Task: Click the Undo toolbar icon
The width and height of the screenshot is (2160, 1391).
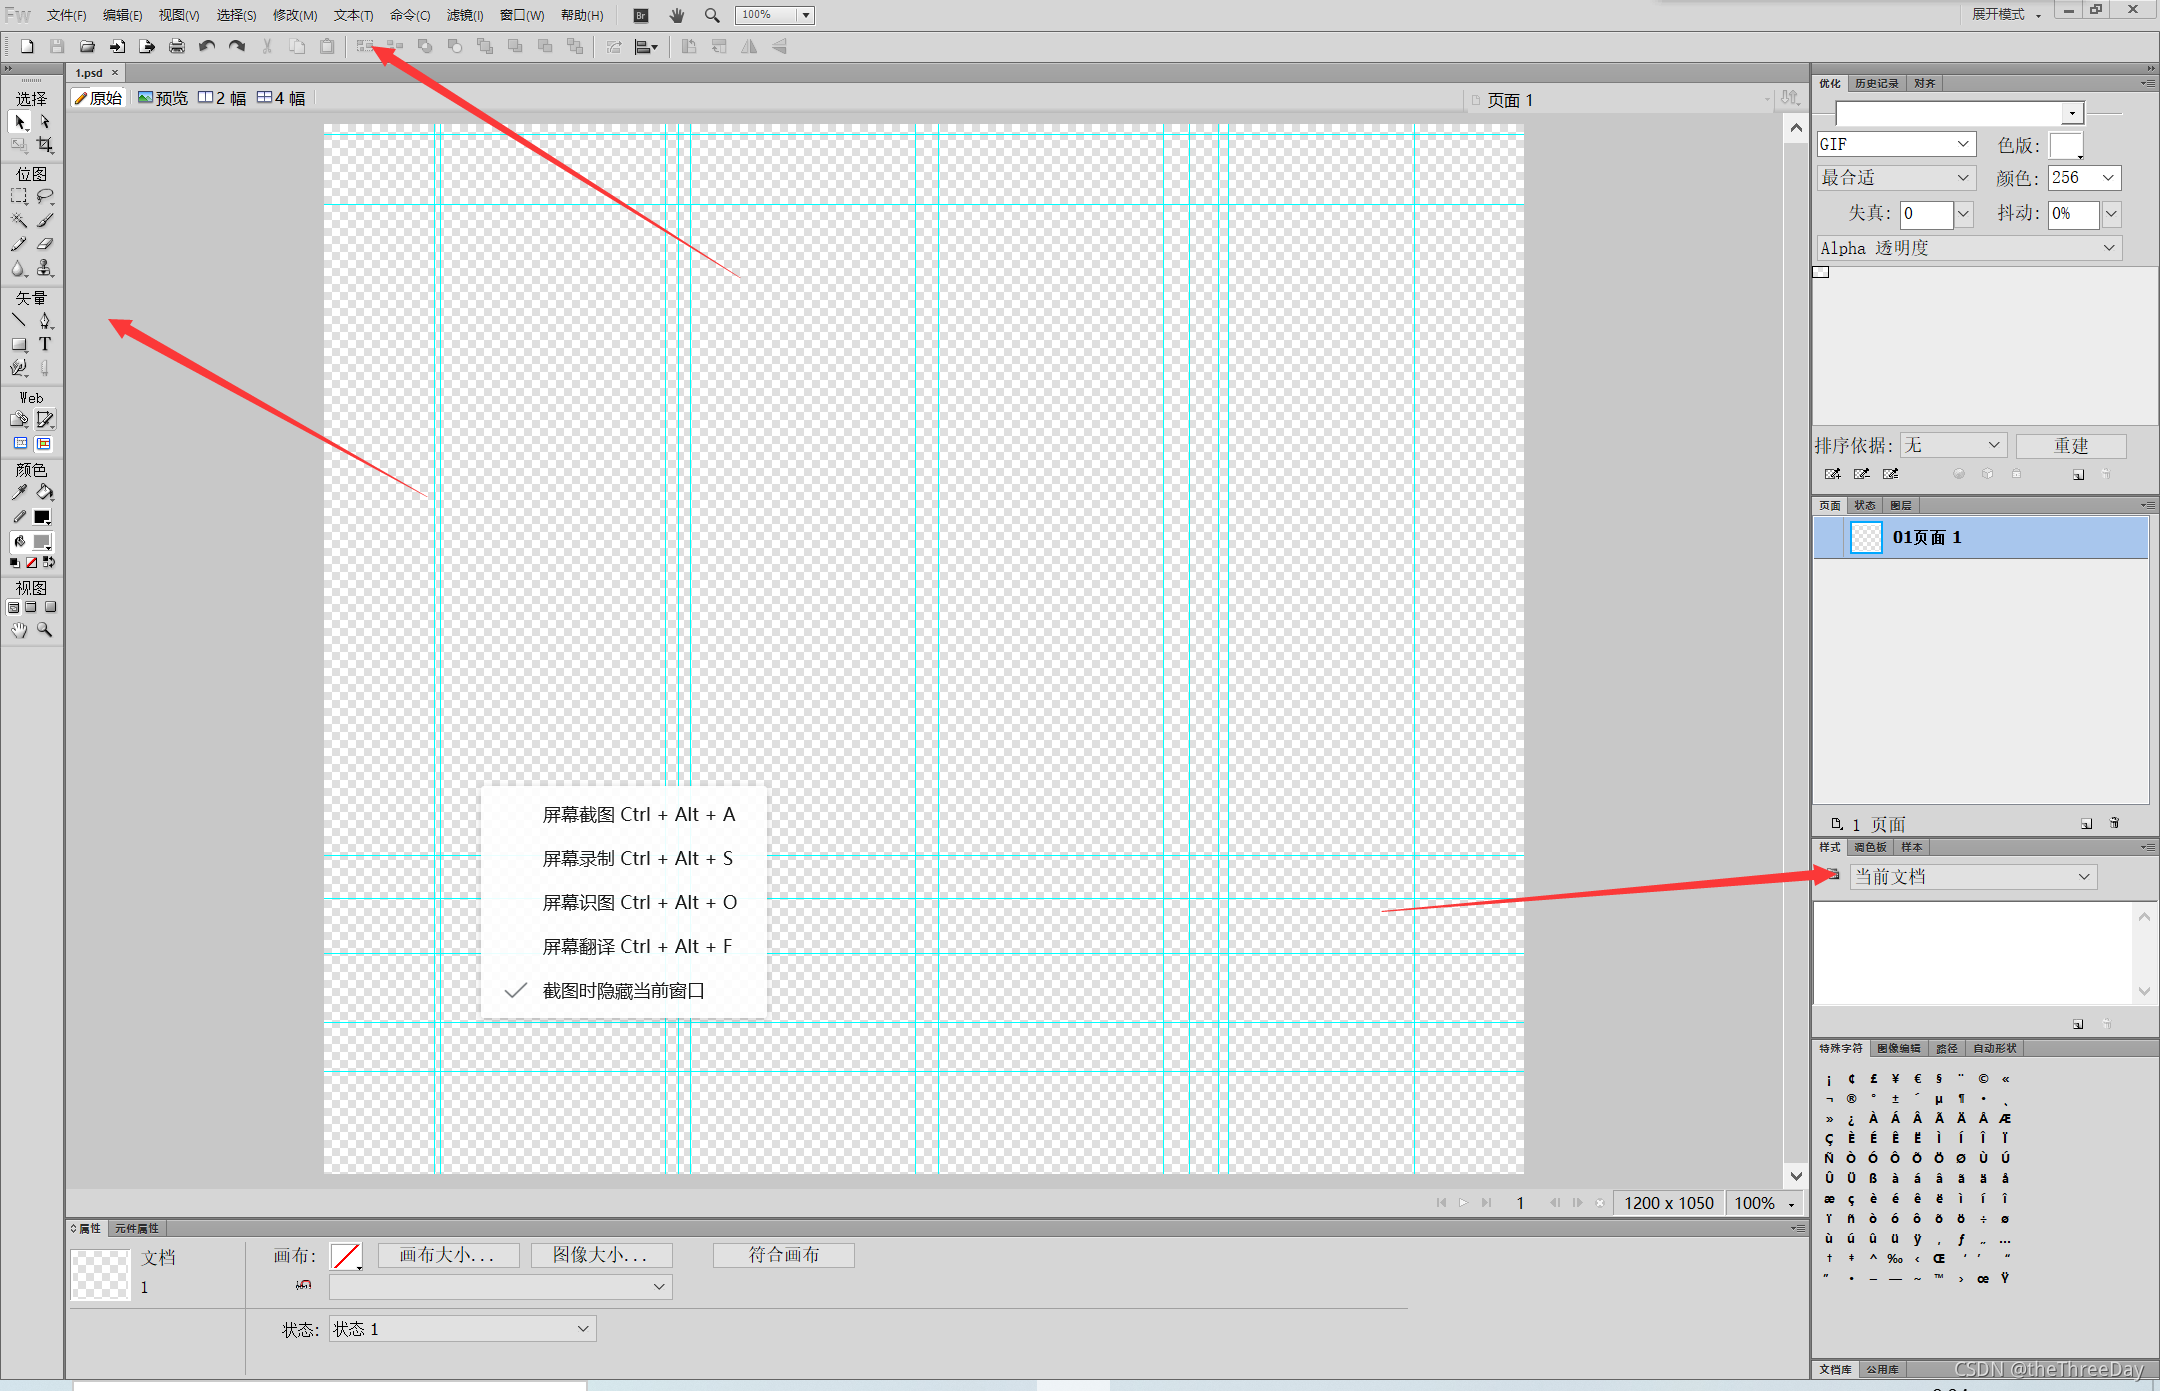Action: [207, 47]
